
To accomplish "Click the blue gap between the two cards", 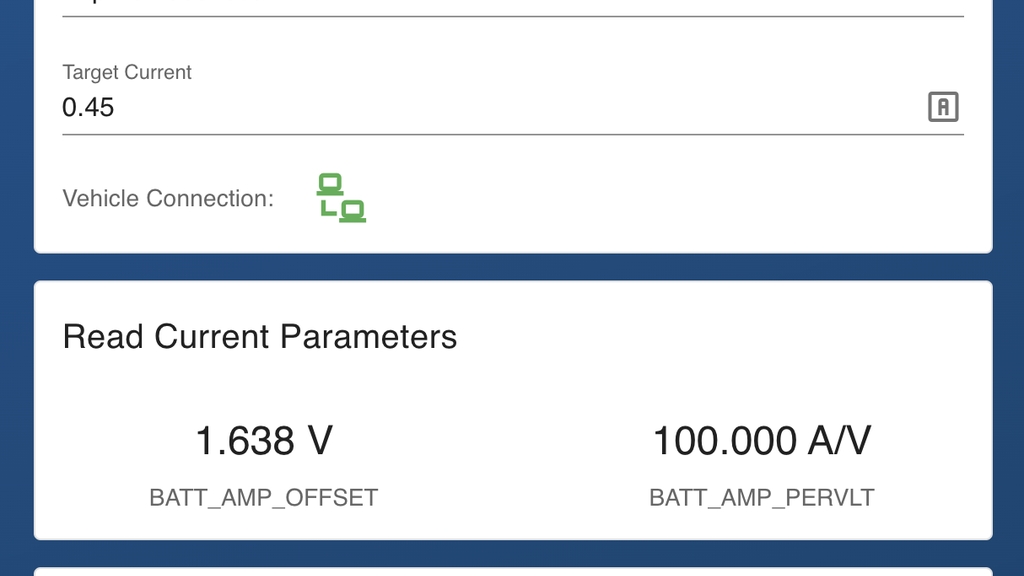I will point(512,267).
